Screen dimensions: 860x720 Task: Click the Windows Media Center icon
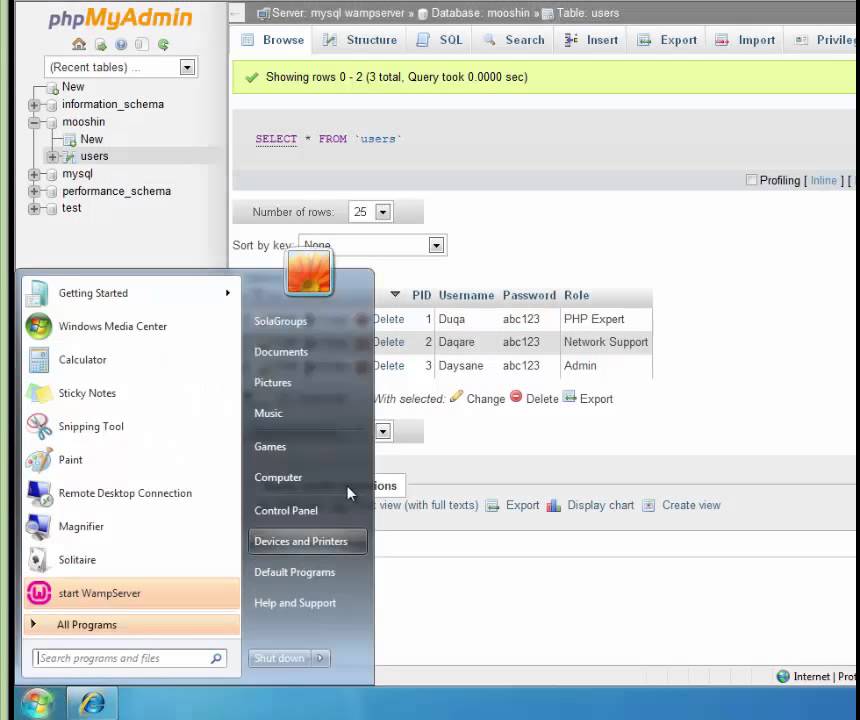38,326
